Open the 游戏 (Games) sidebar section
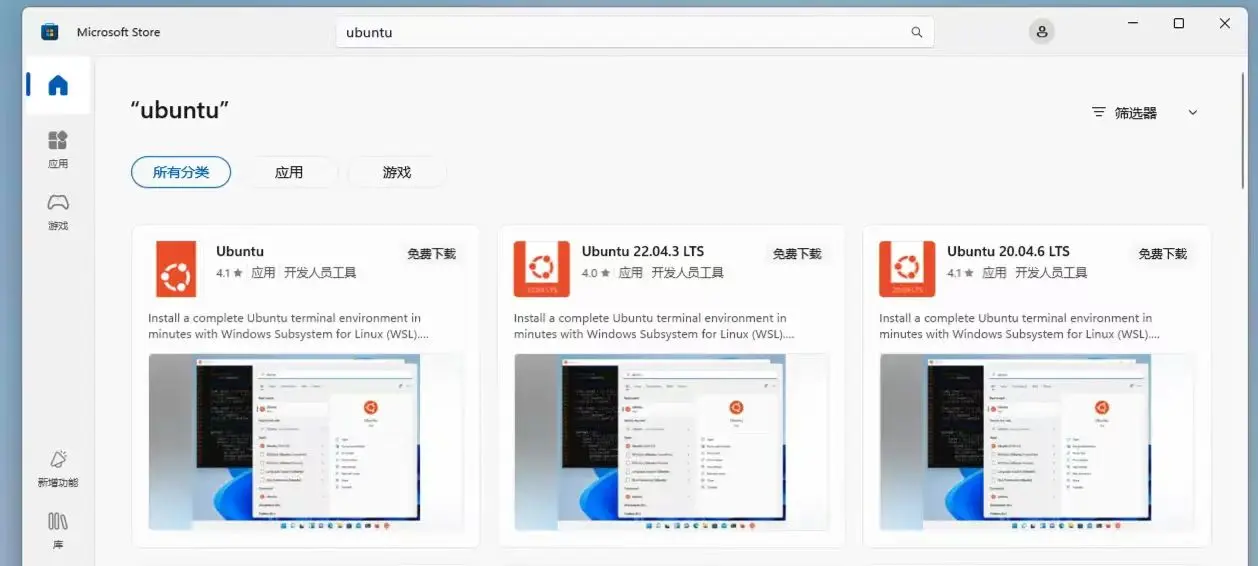 pos(58,212)
